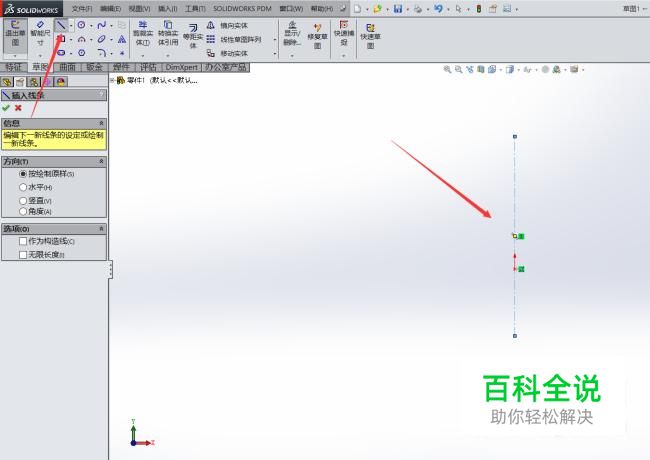Click the Open file icon

click(x=377, y=9)
